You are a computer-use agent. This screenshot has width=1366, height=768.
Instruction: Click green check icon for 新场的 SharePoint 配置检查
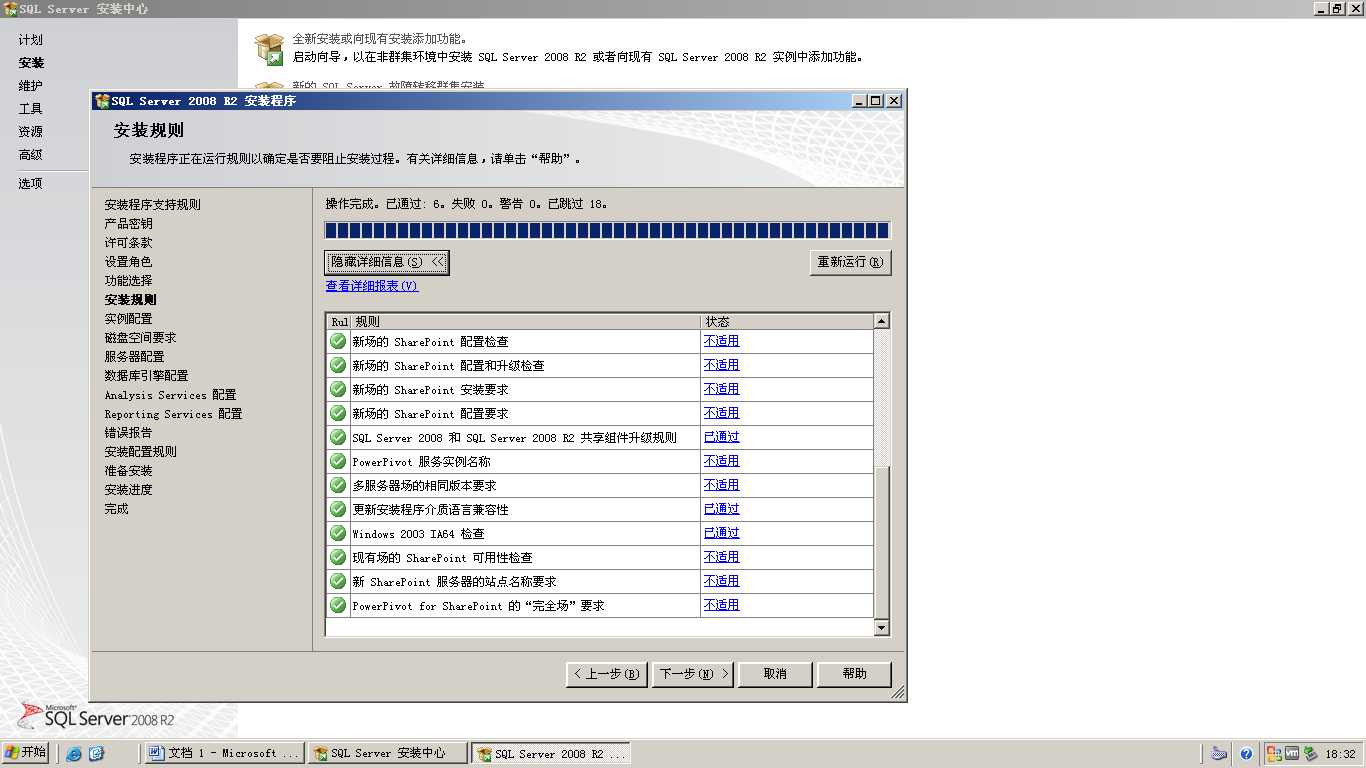pyautogui.click(x=338, y=341)
